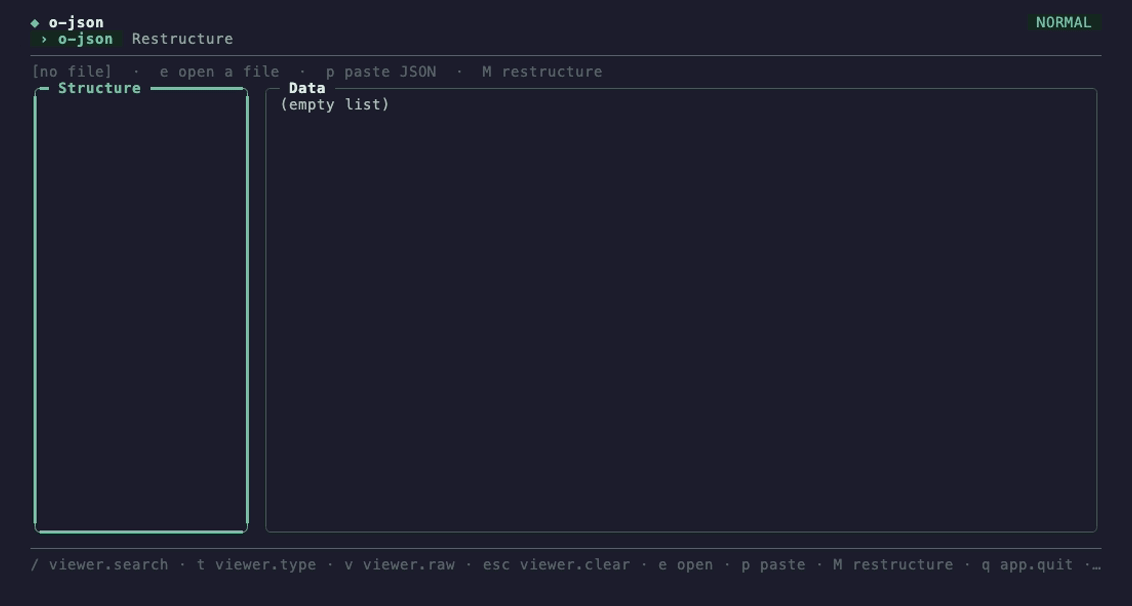Click 't viewer.type' in the footer
Viewport: 1132px width, 606px height.
[x=256, y=565]
